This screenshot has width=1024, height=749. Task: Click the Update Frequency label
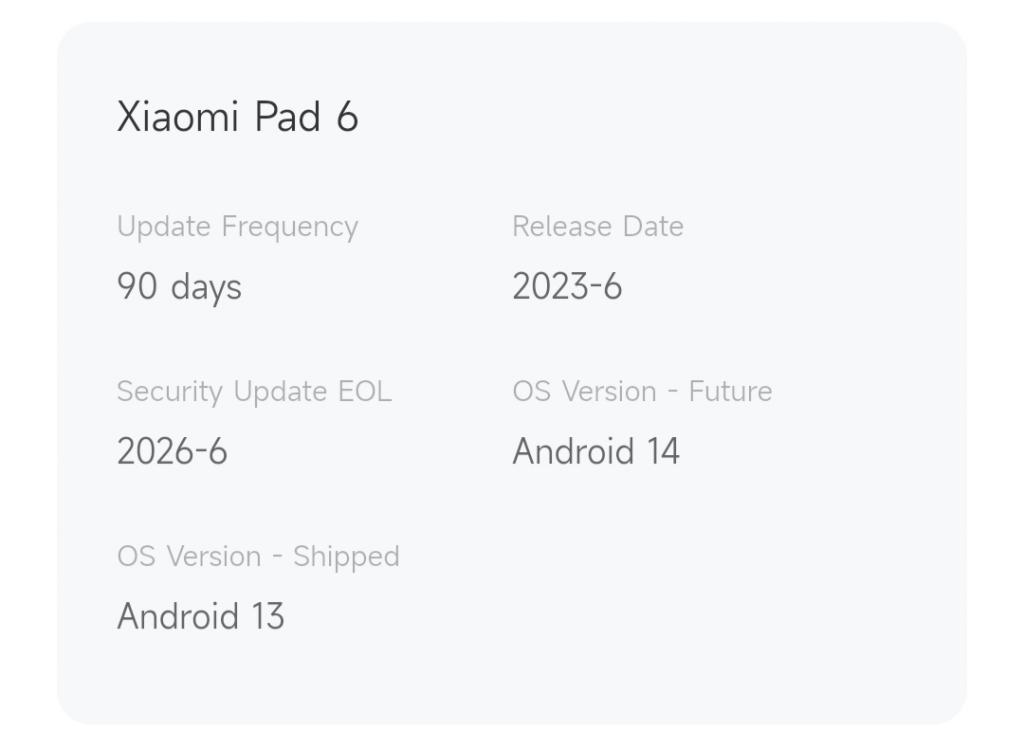[x=237, y=227]
